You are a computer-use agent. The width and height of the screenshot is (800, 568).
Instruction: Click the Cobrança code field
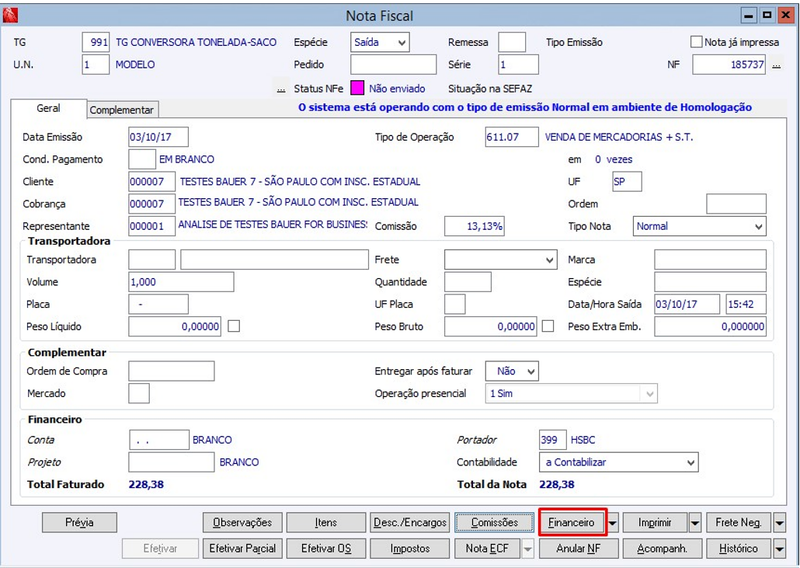pos(152,204)
